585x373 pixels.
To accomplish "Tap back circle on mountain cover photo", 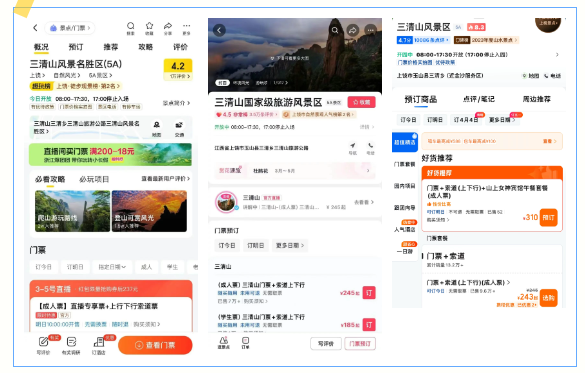I will point(219,30).
